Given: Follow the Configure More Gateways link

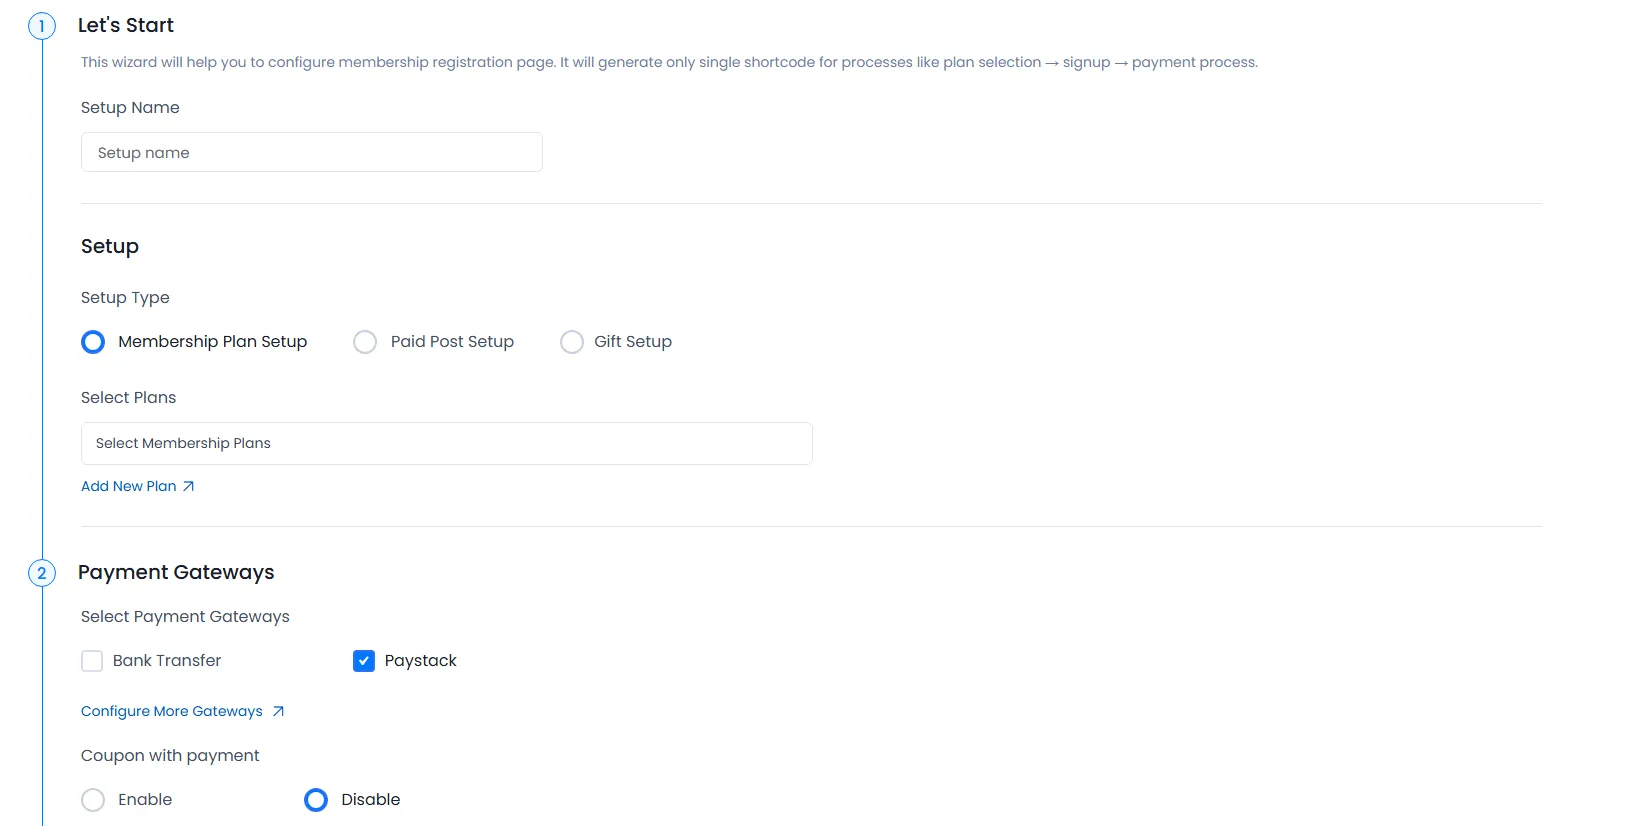Looking at the screenshot, I should click(171, 711).
